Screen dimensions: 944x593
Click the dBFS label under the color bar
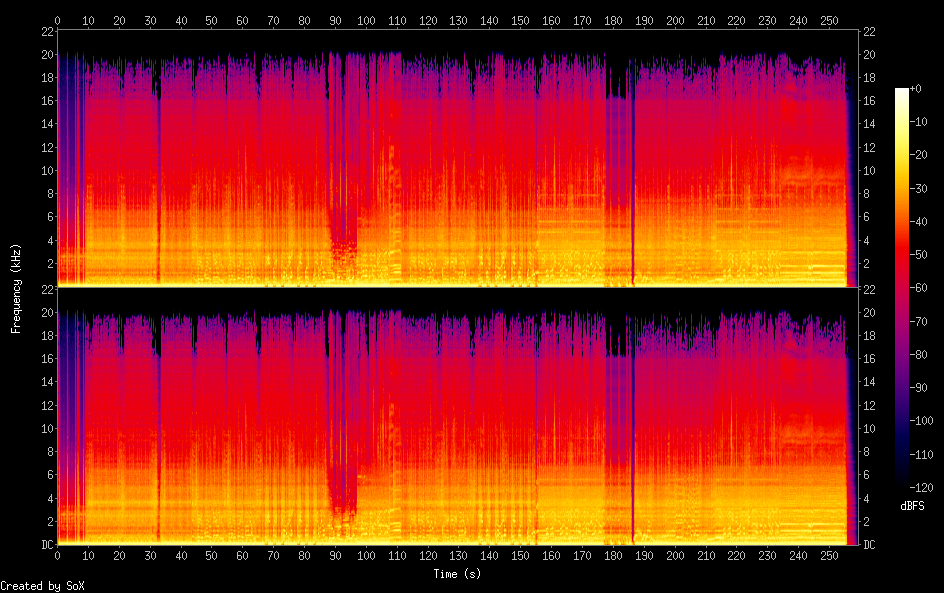912,507
